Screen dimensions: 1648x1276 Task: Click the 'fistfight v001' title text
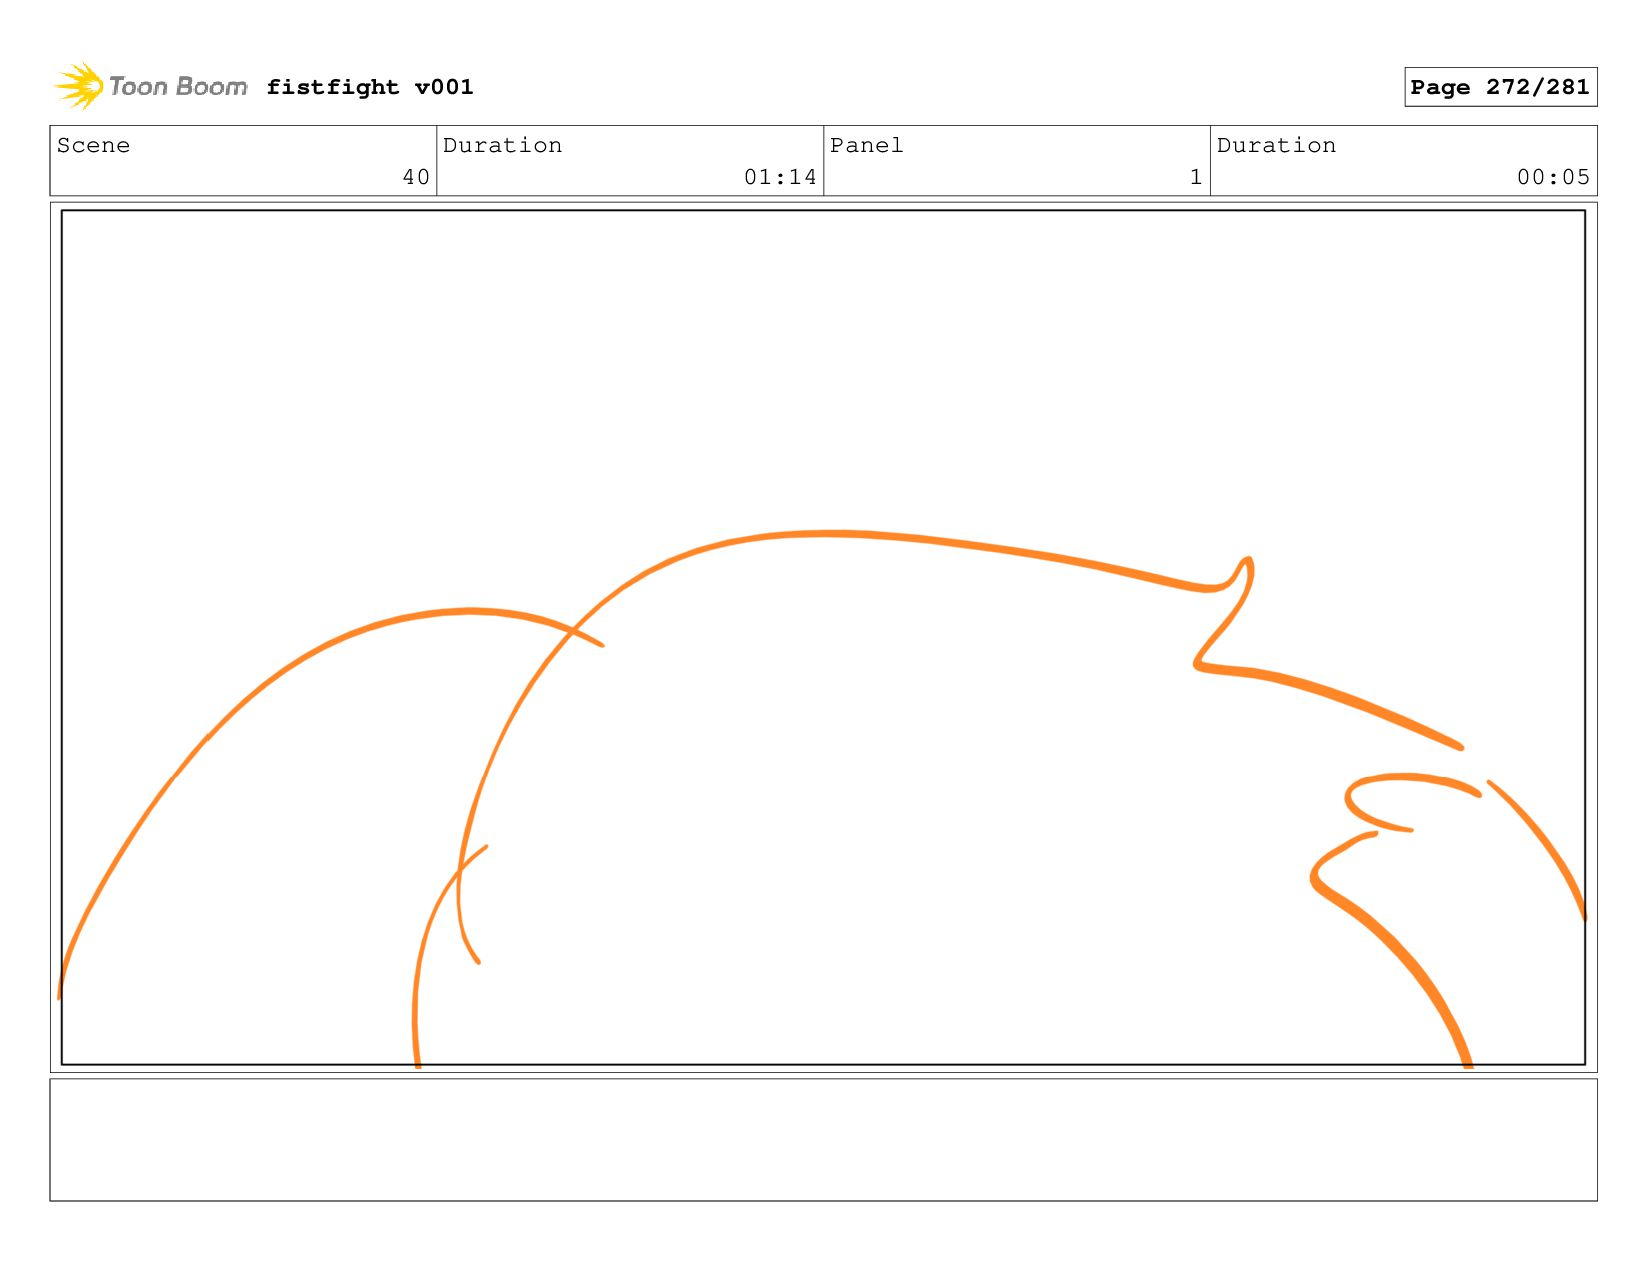pyautogui.click(x=370, y=87)
